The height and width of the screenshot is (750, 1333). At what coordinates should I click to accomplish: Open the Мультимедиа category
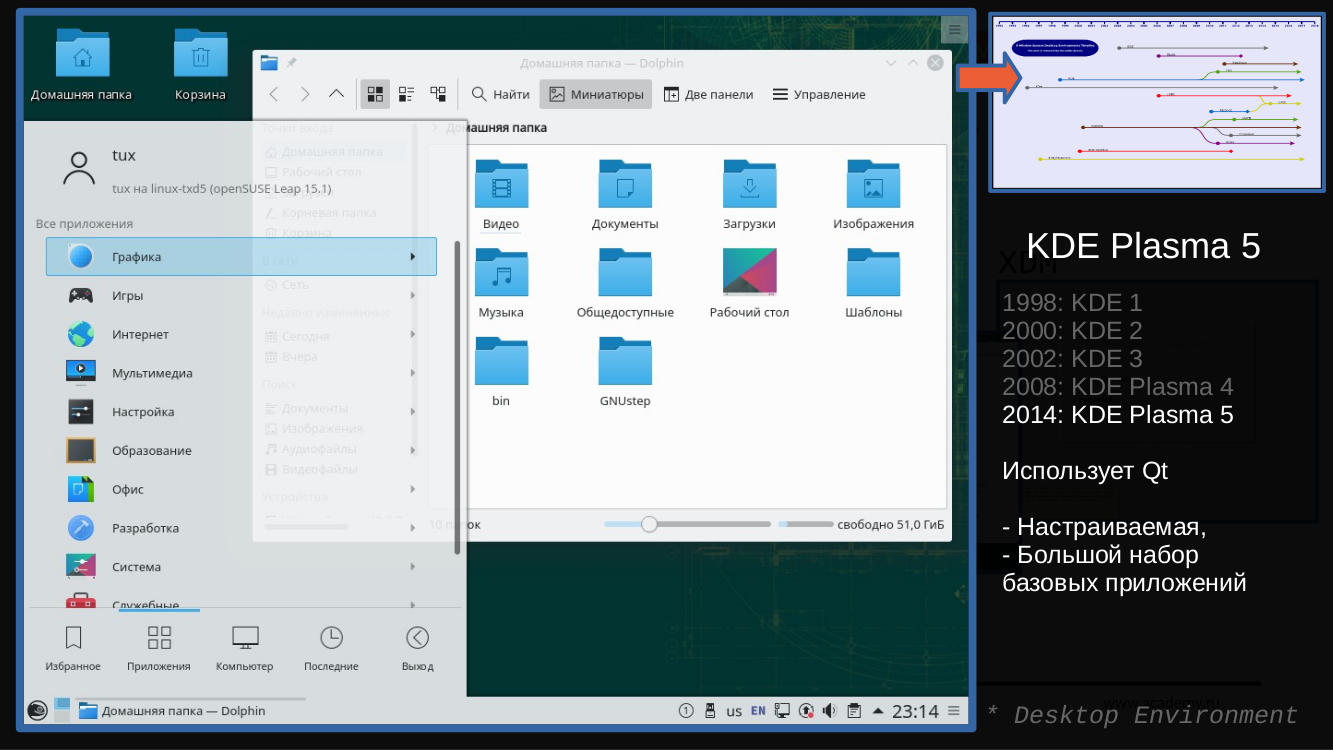[x=241, y=373]
